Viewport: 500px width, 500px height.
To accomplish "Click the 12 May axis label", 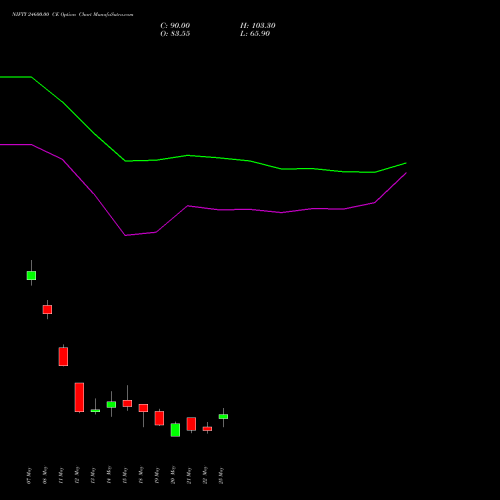I will pos(77,475).
